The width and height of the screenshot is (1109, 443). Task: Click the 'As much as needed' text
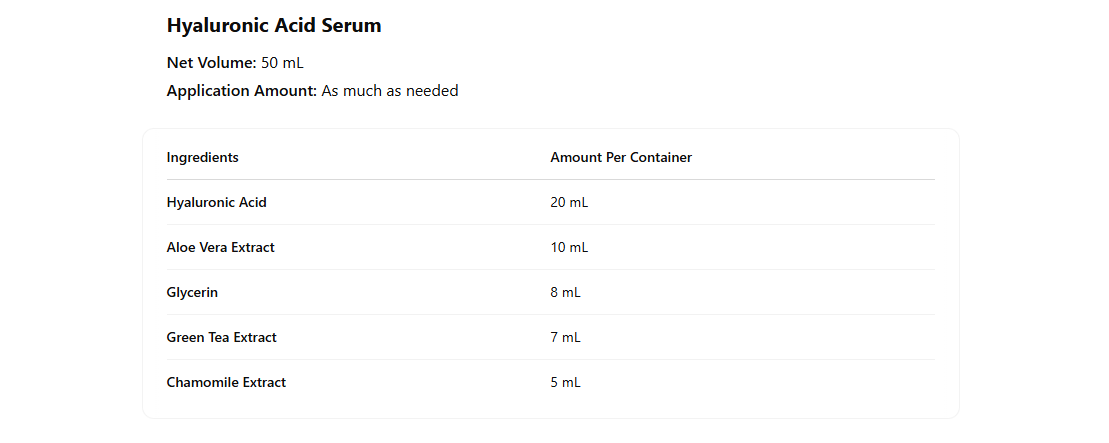[x=390, y=91]
